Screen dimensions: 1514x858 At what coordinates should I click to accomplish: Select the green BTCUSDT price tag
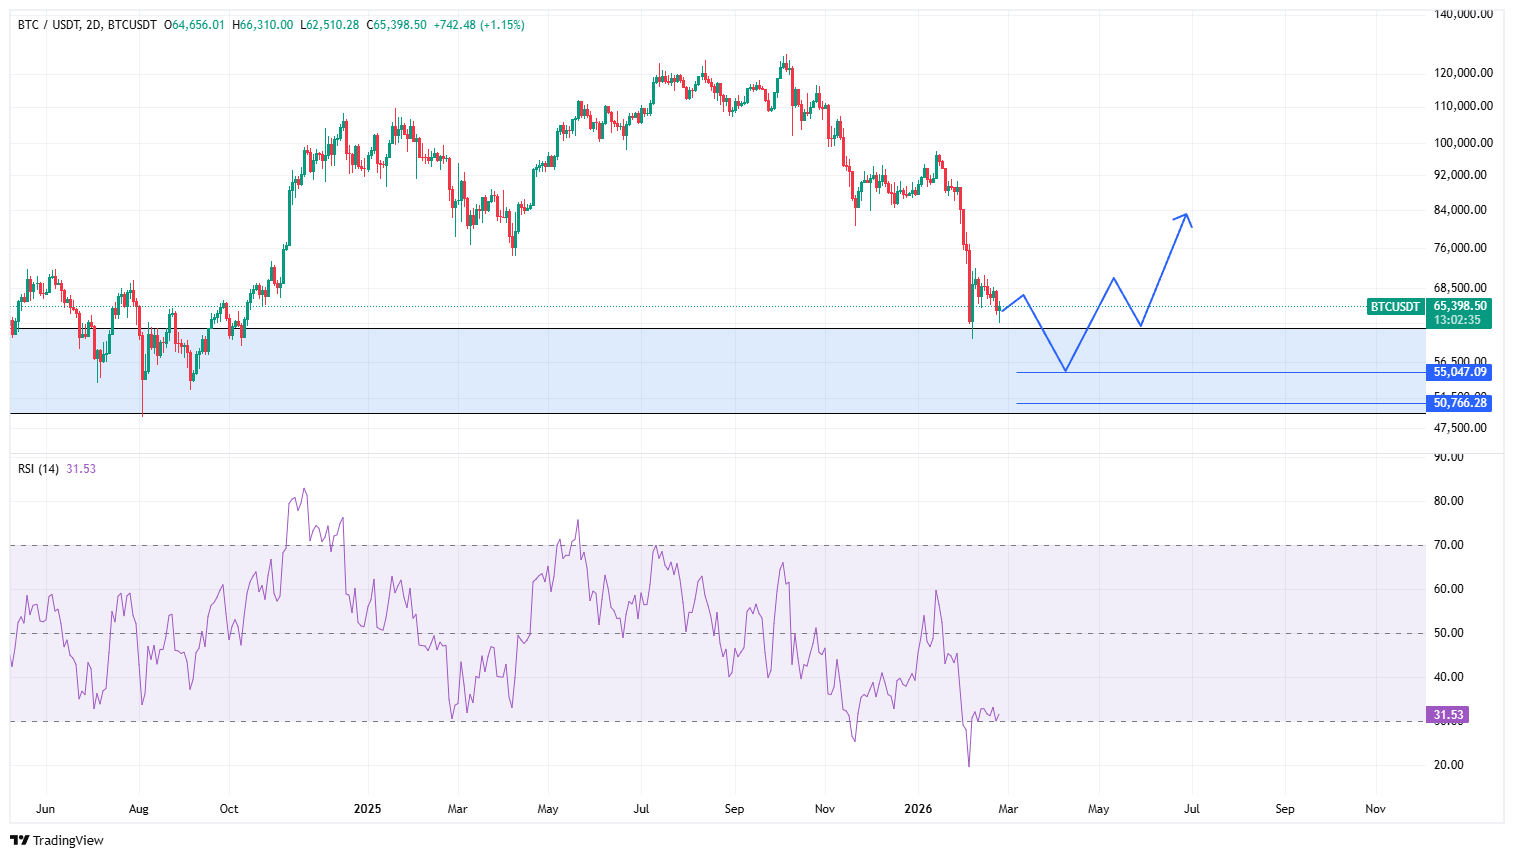point(1395,307)
